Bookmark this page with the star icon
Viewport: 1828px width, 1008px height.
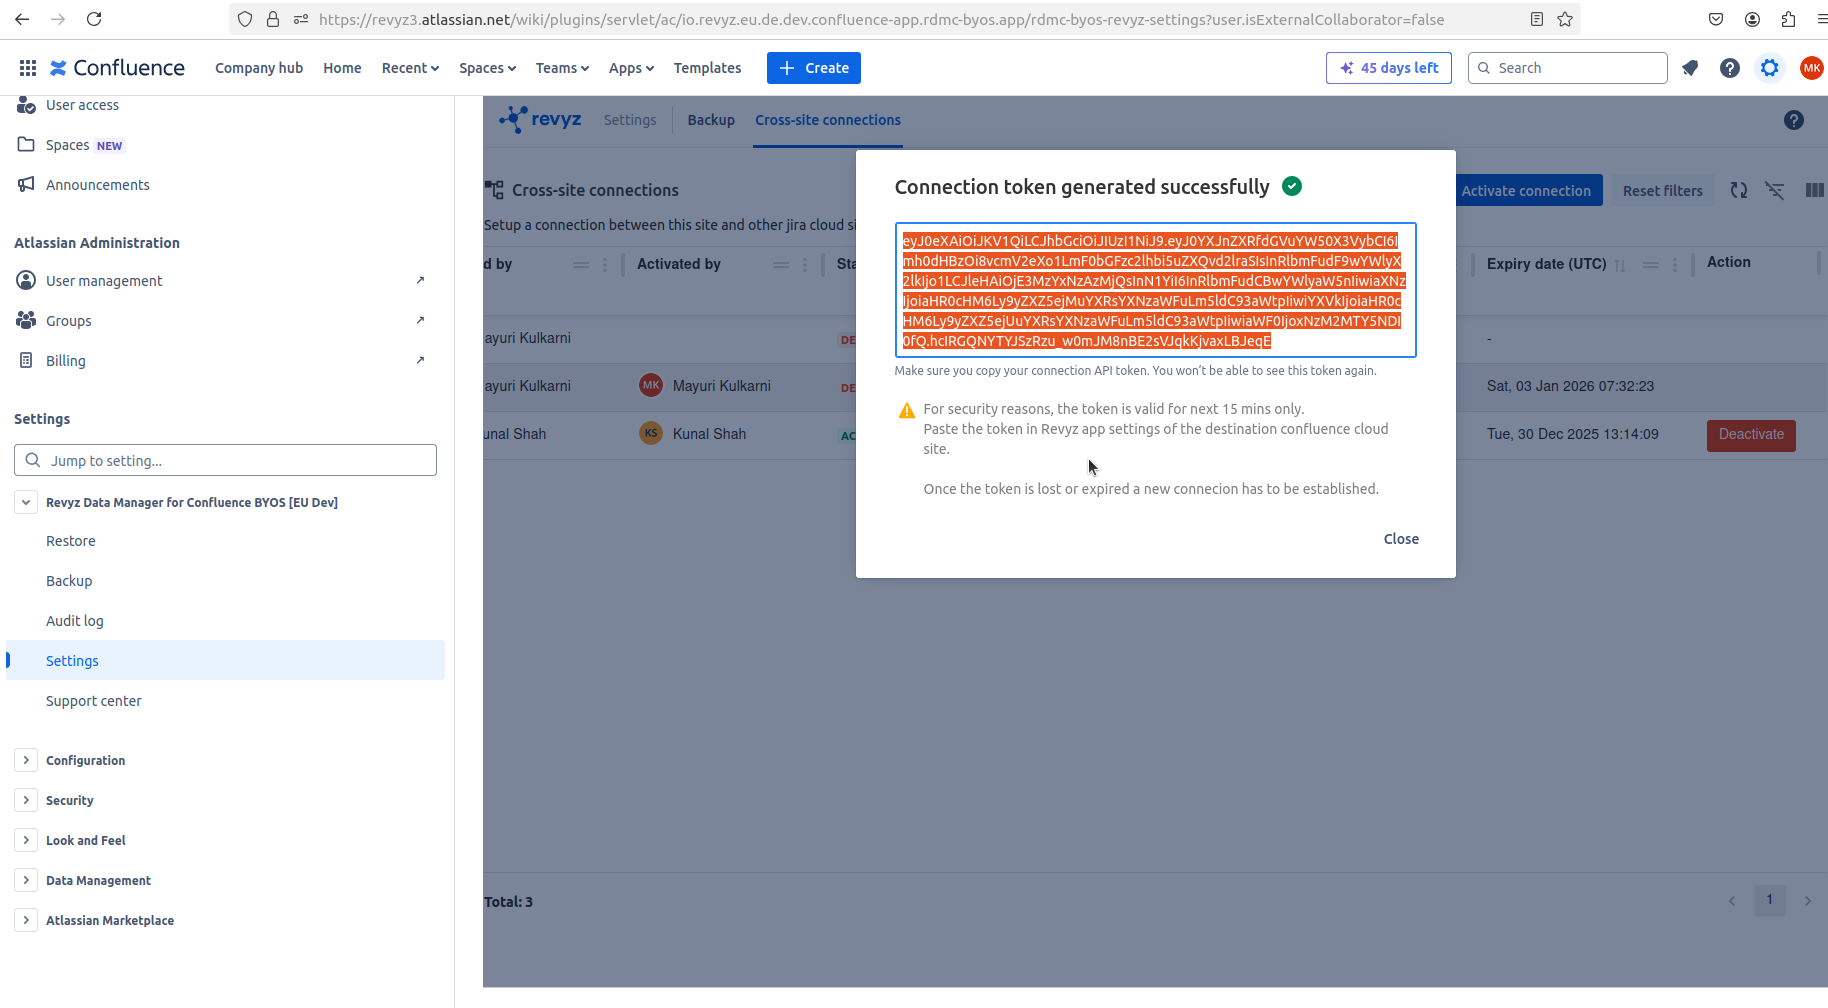pyautogui.click(x=1565, y=19)
